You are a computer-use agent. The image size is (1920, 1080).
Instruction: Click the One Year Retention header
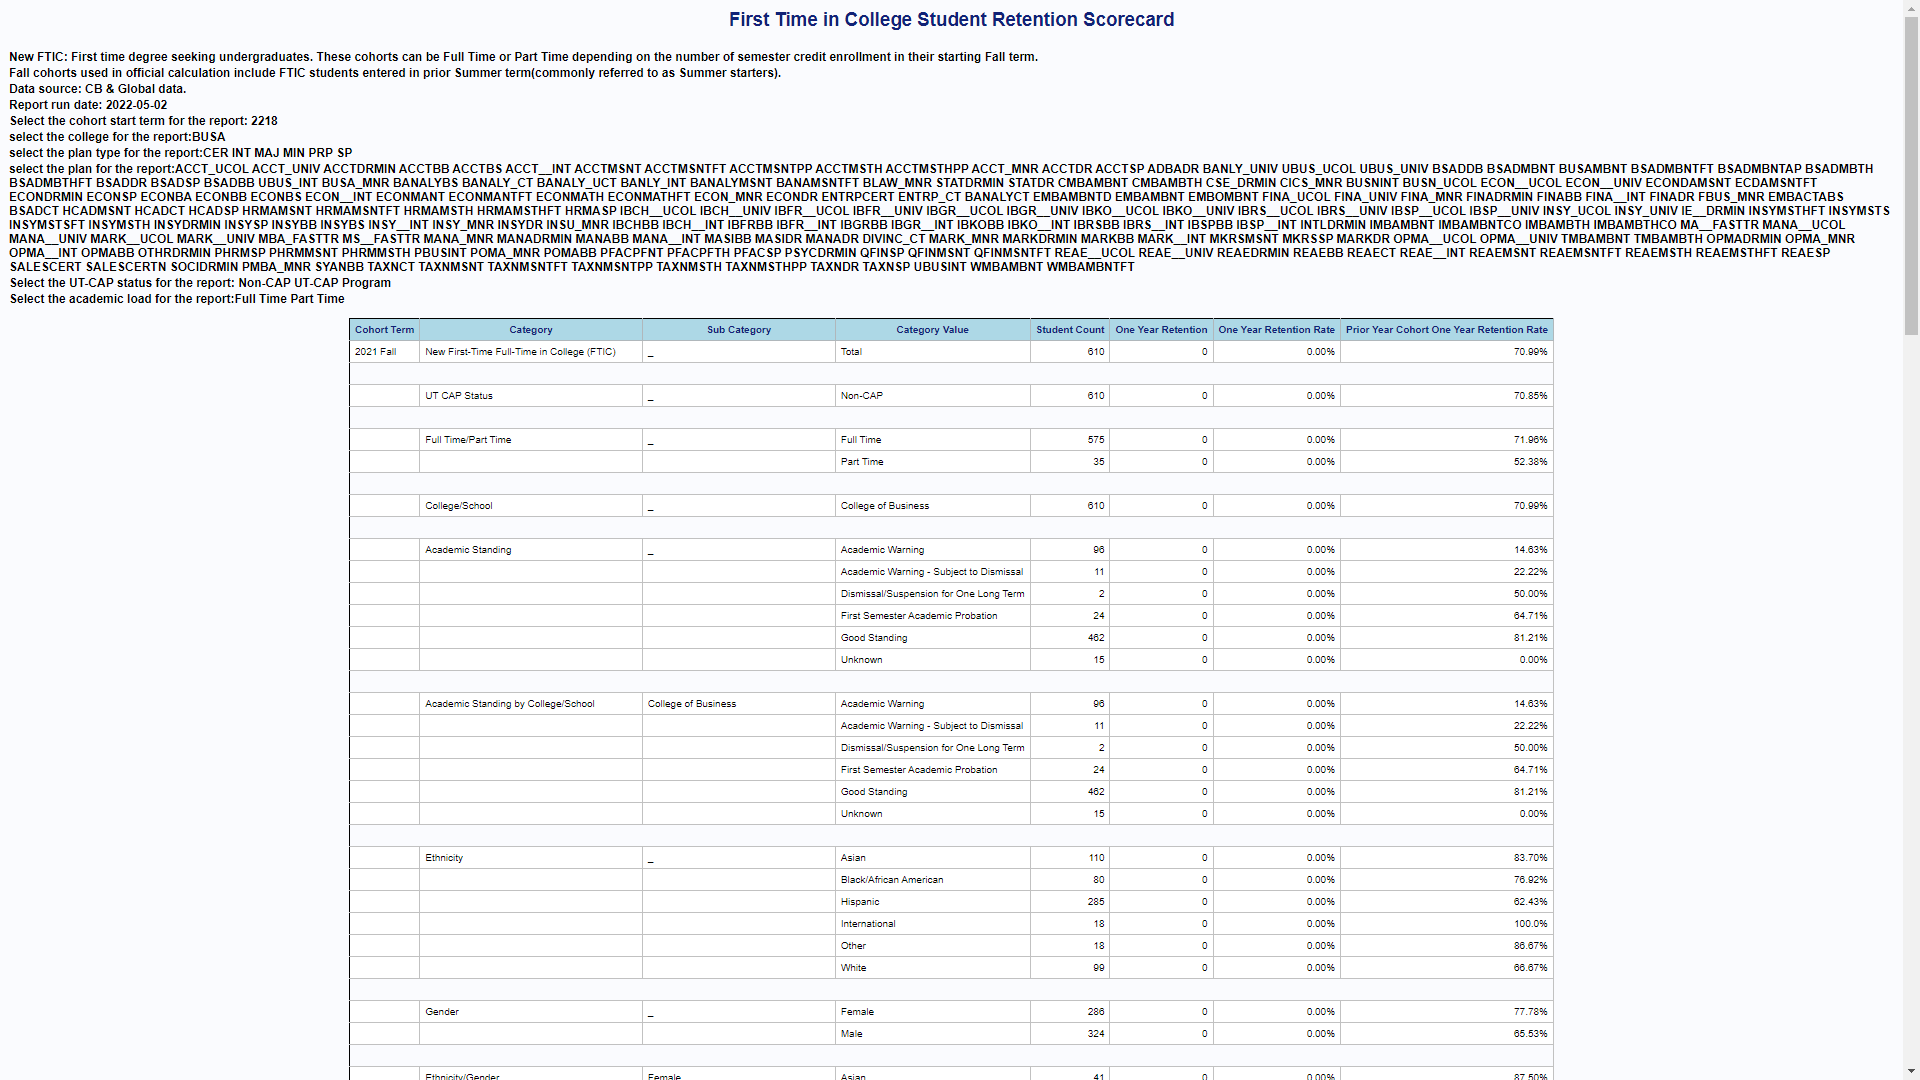1160,330
